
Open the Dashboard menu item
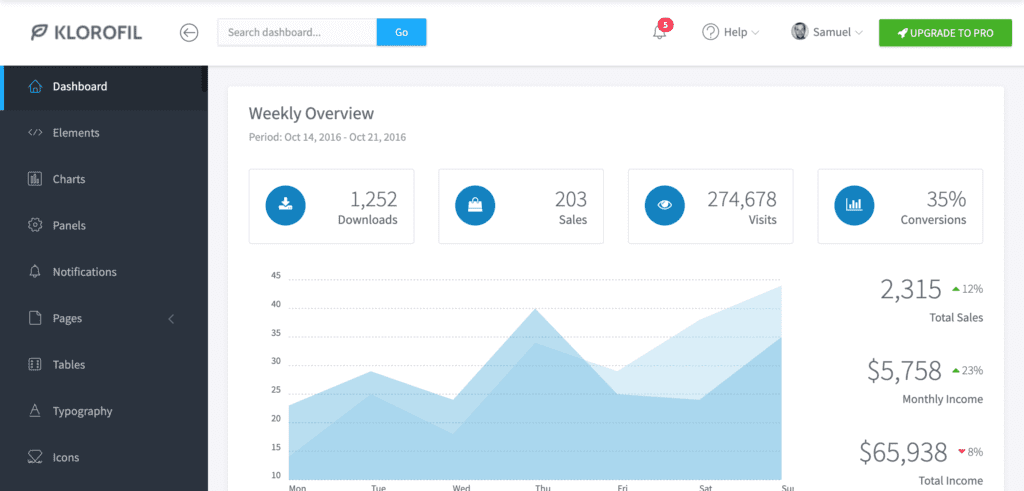pos(104,86)
